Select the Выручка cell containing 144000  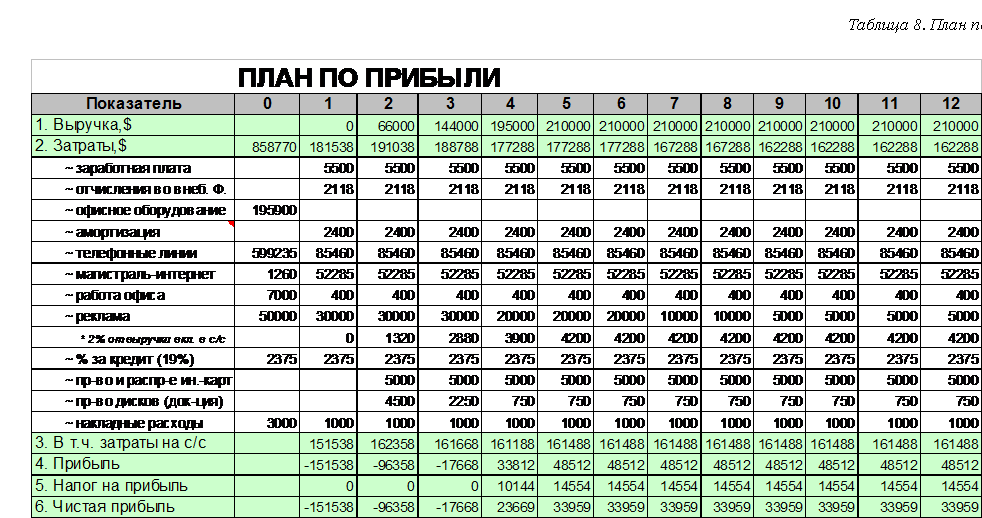(x=450, y=126)
